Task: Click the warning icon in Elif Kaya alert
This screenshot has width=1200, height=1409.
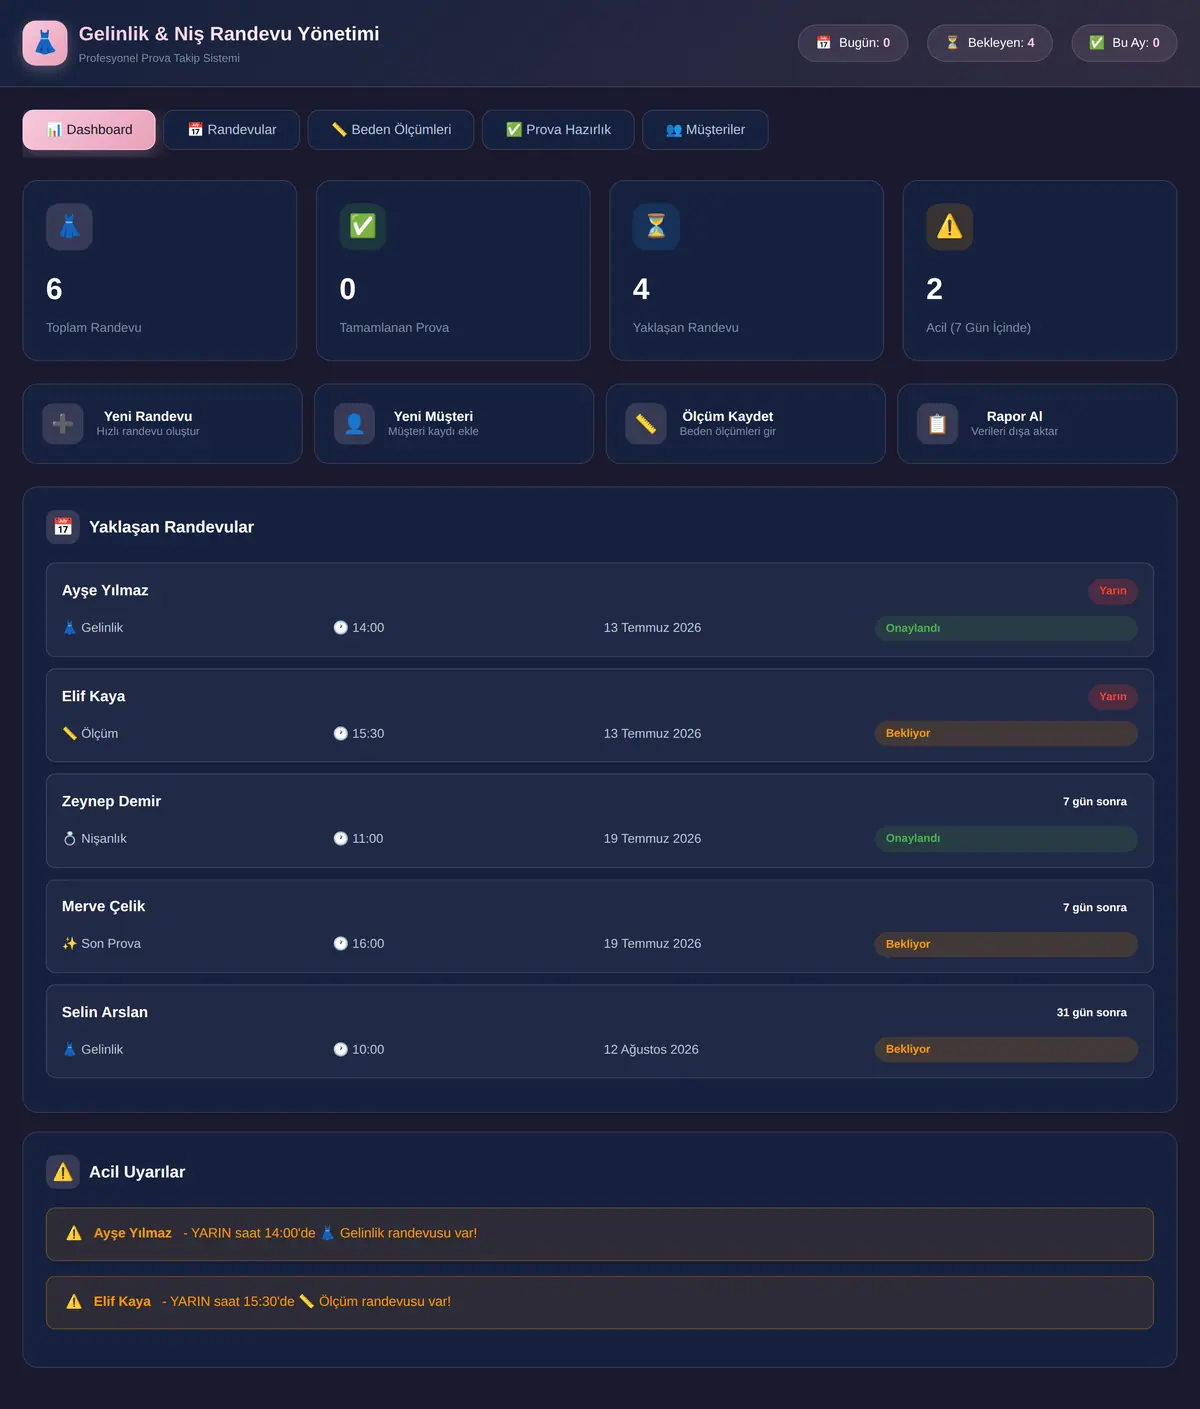Action: [74, 1301]
